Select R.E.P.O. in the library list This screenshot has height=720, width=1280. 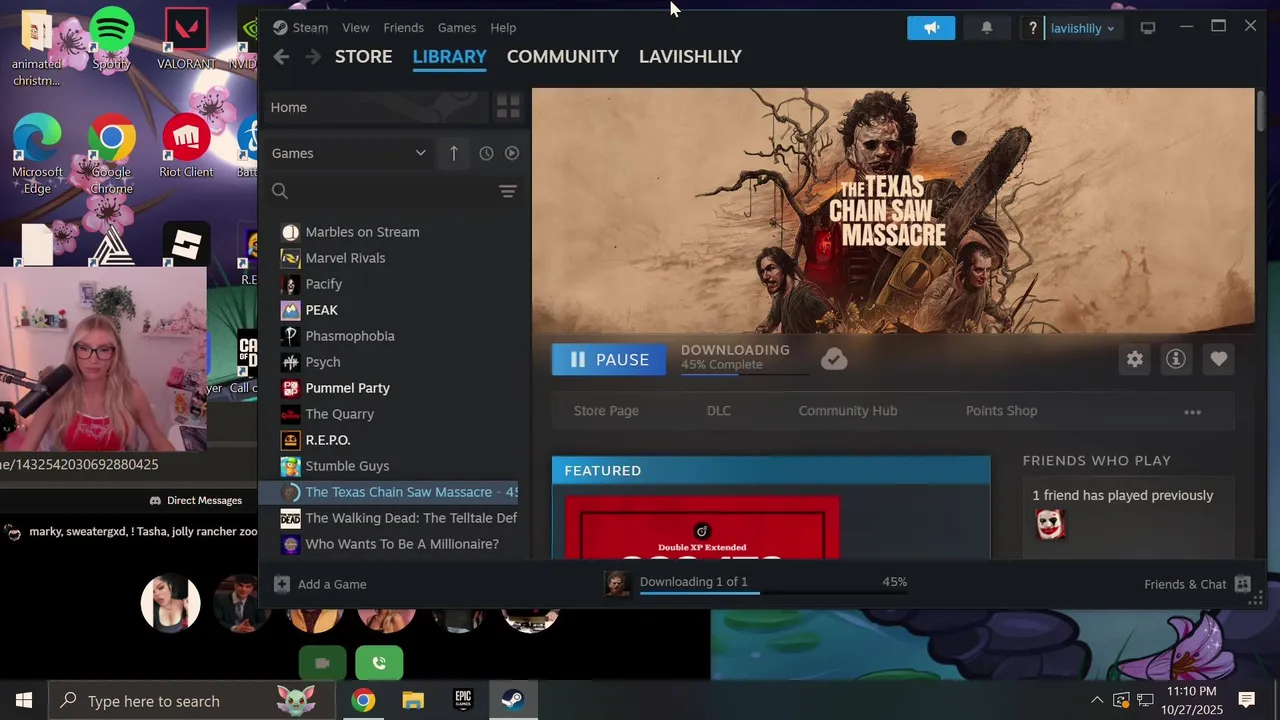[x=389, y=440]
